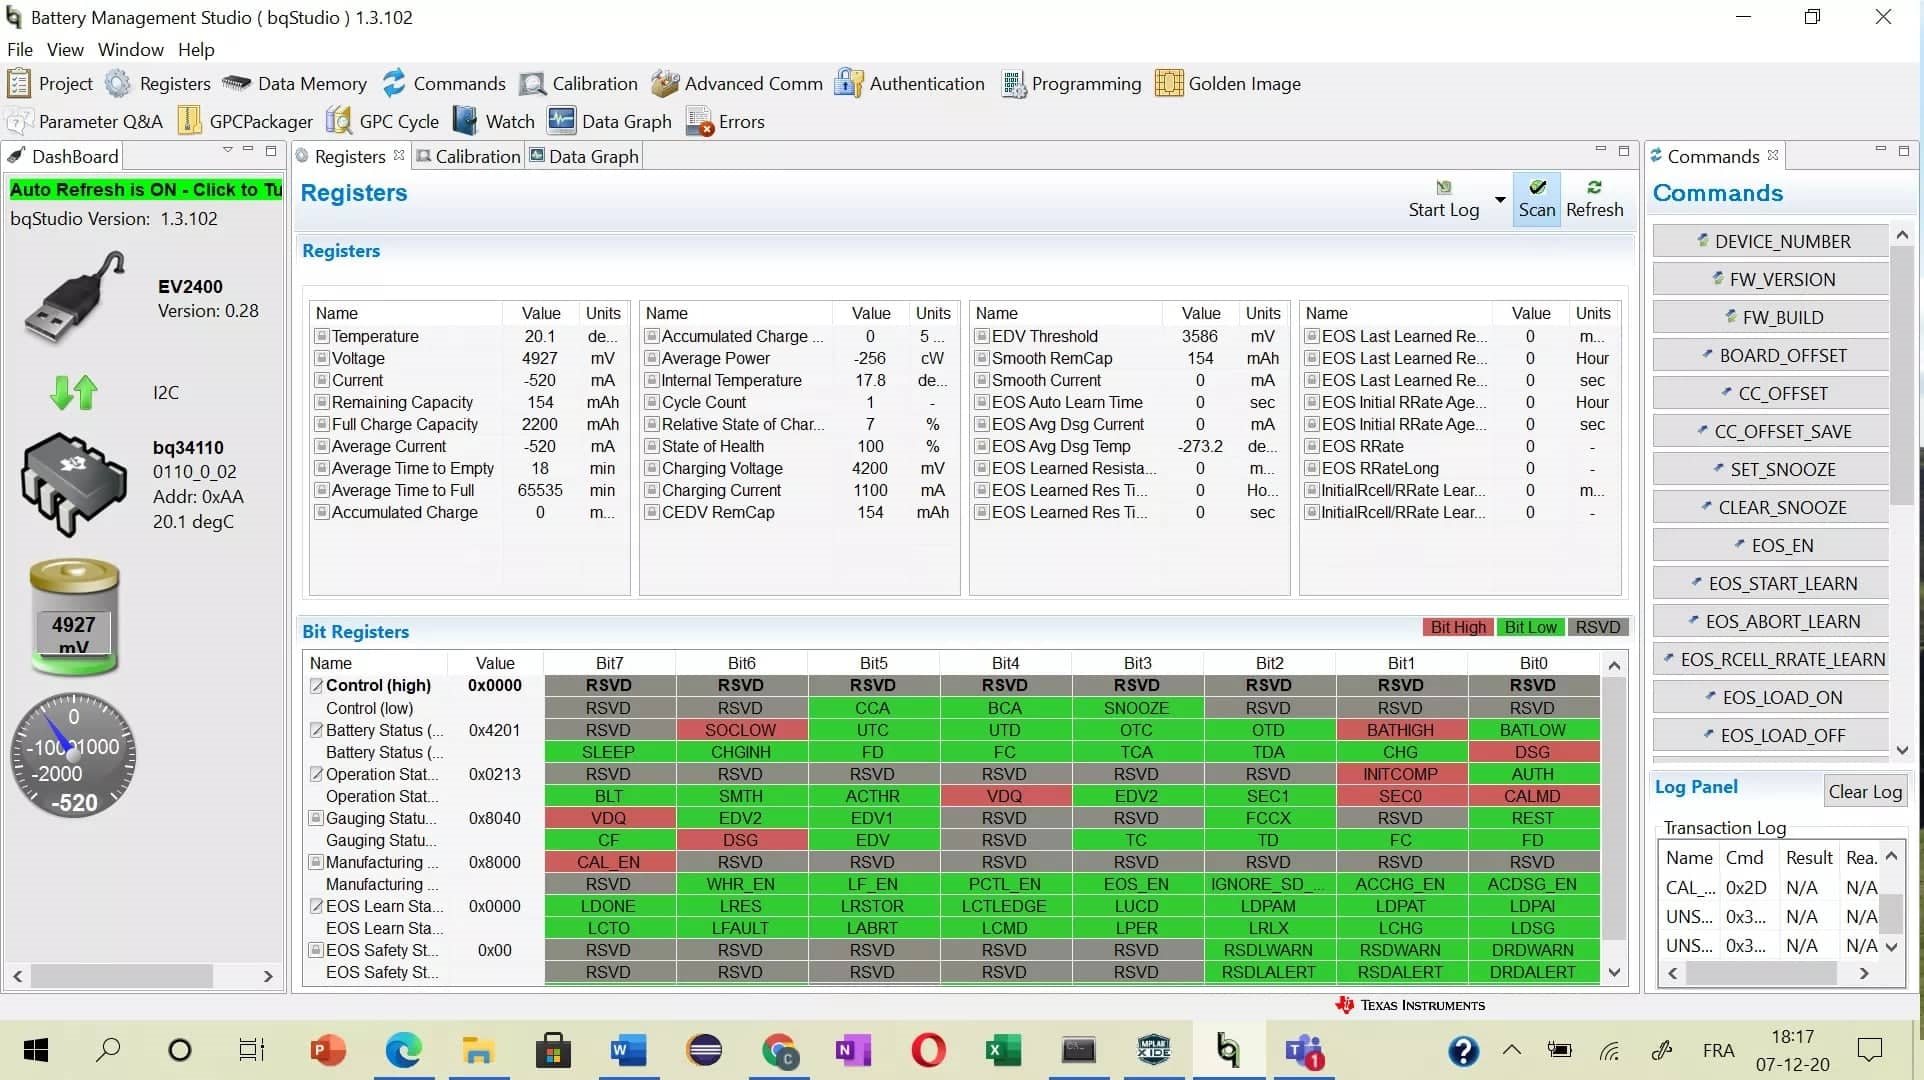Viewport: 1924px width, 1080px height.
Task: Toggle the Scan button
Action: click(1537, 199)
